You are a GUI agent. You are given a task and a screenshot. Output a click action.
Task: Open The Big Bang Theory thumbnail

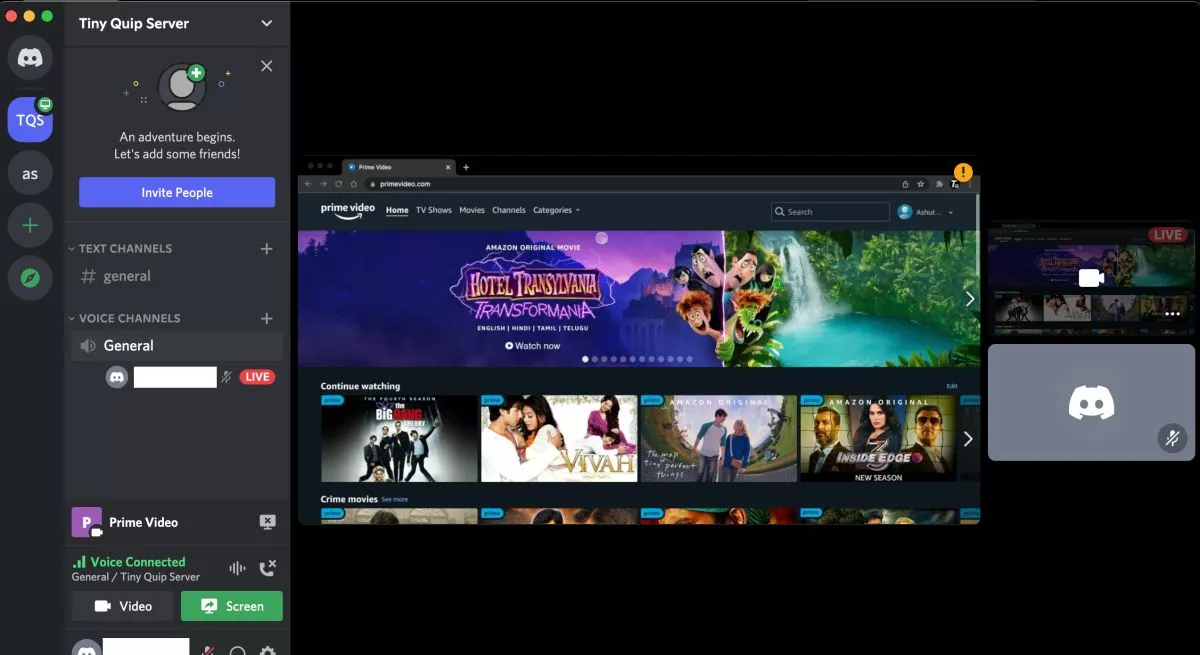[399, 439]
